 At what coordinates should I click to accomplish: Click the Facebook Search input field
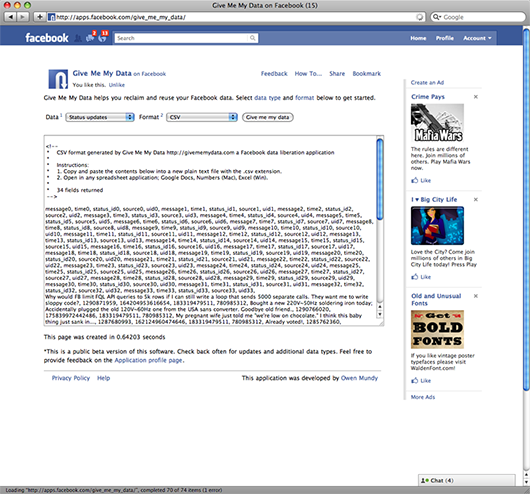(181, 38)
